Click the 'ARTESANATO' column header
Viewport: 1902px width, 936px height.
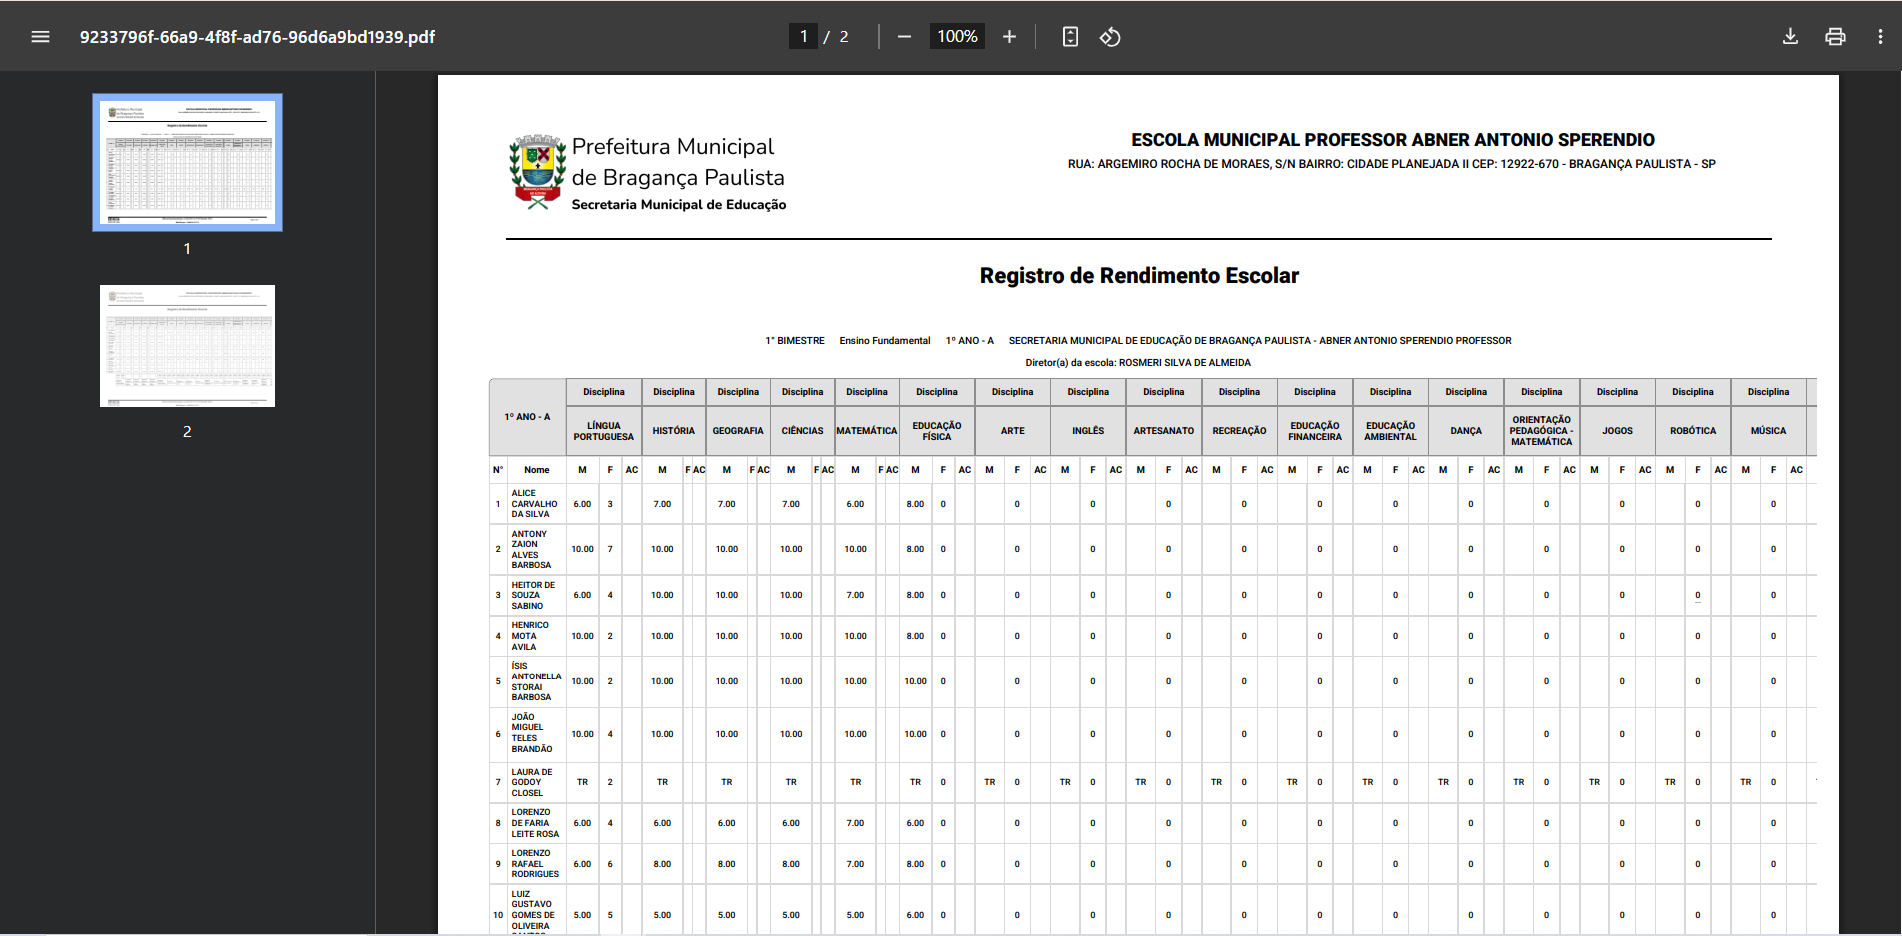[x=1164, y=431]
